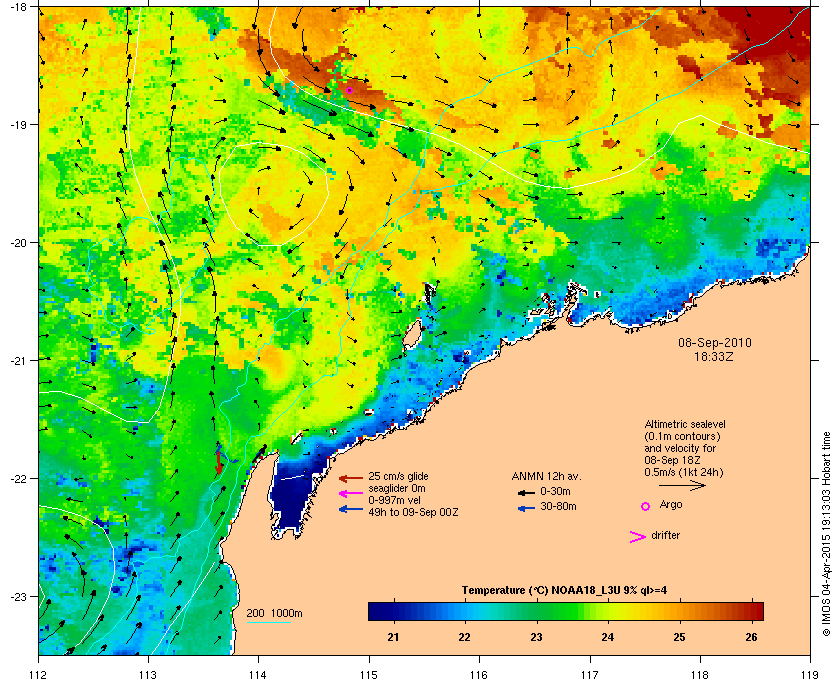Click the '(0.1m contours)' legend text
This screenshot has height=680, width=840.
coord(682,436)
